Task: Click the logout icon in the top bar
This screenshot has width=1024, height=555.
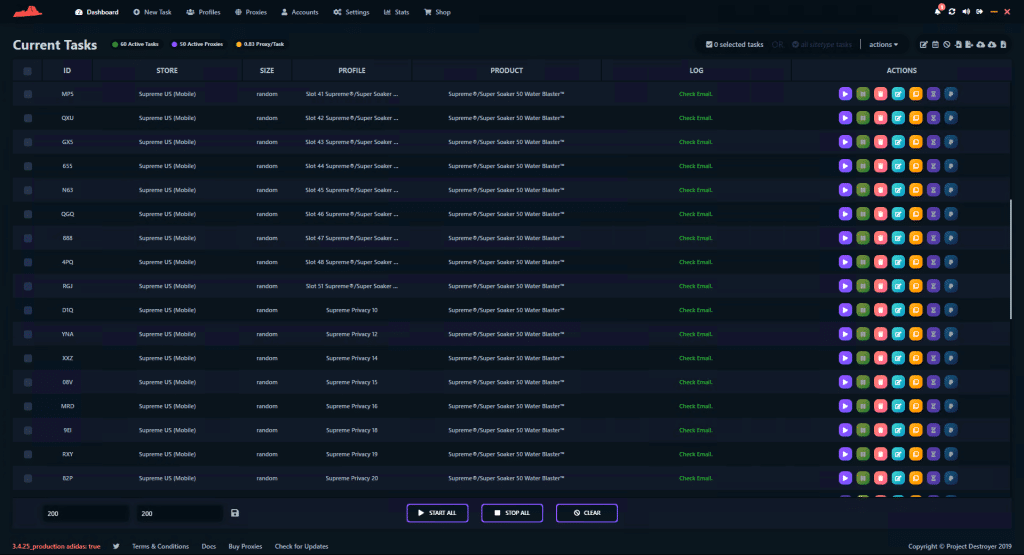Action: click(980, 12)
